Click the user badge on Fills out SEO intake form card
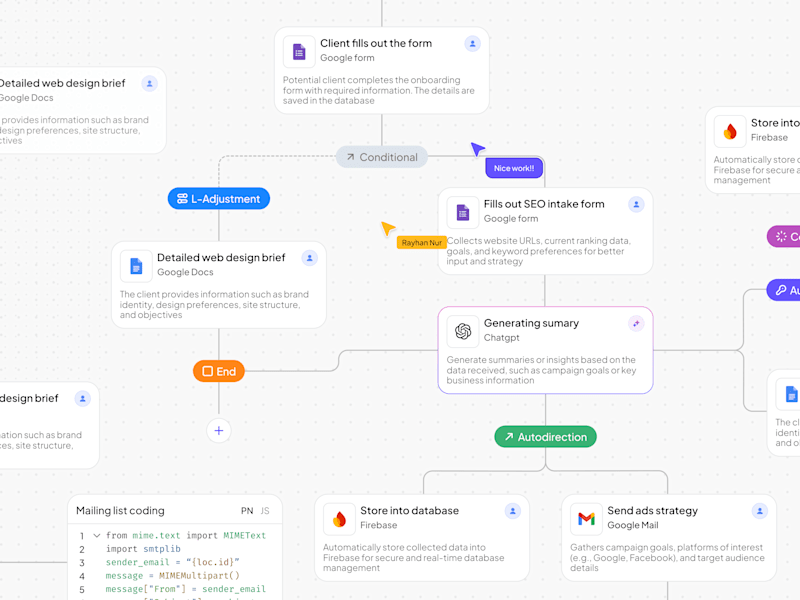800x600 pixels. pyautogui.click(x=636, y=205)
